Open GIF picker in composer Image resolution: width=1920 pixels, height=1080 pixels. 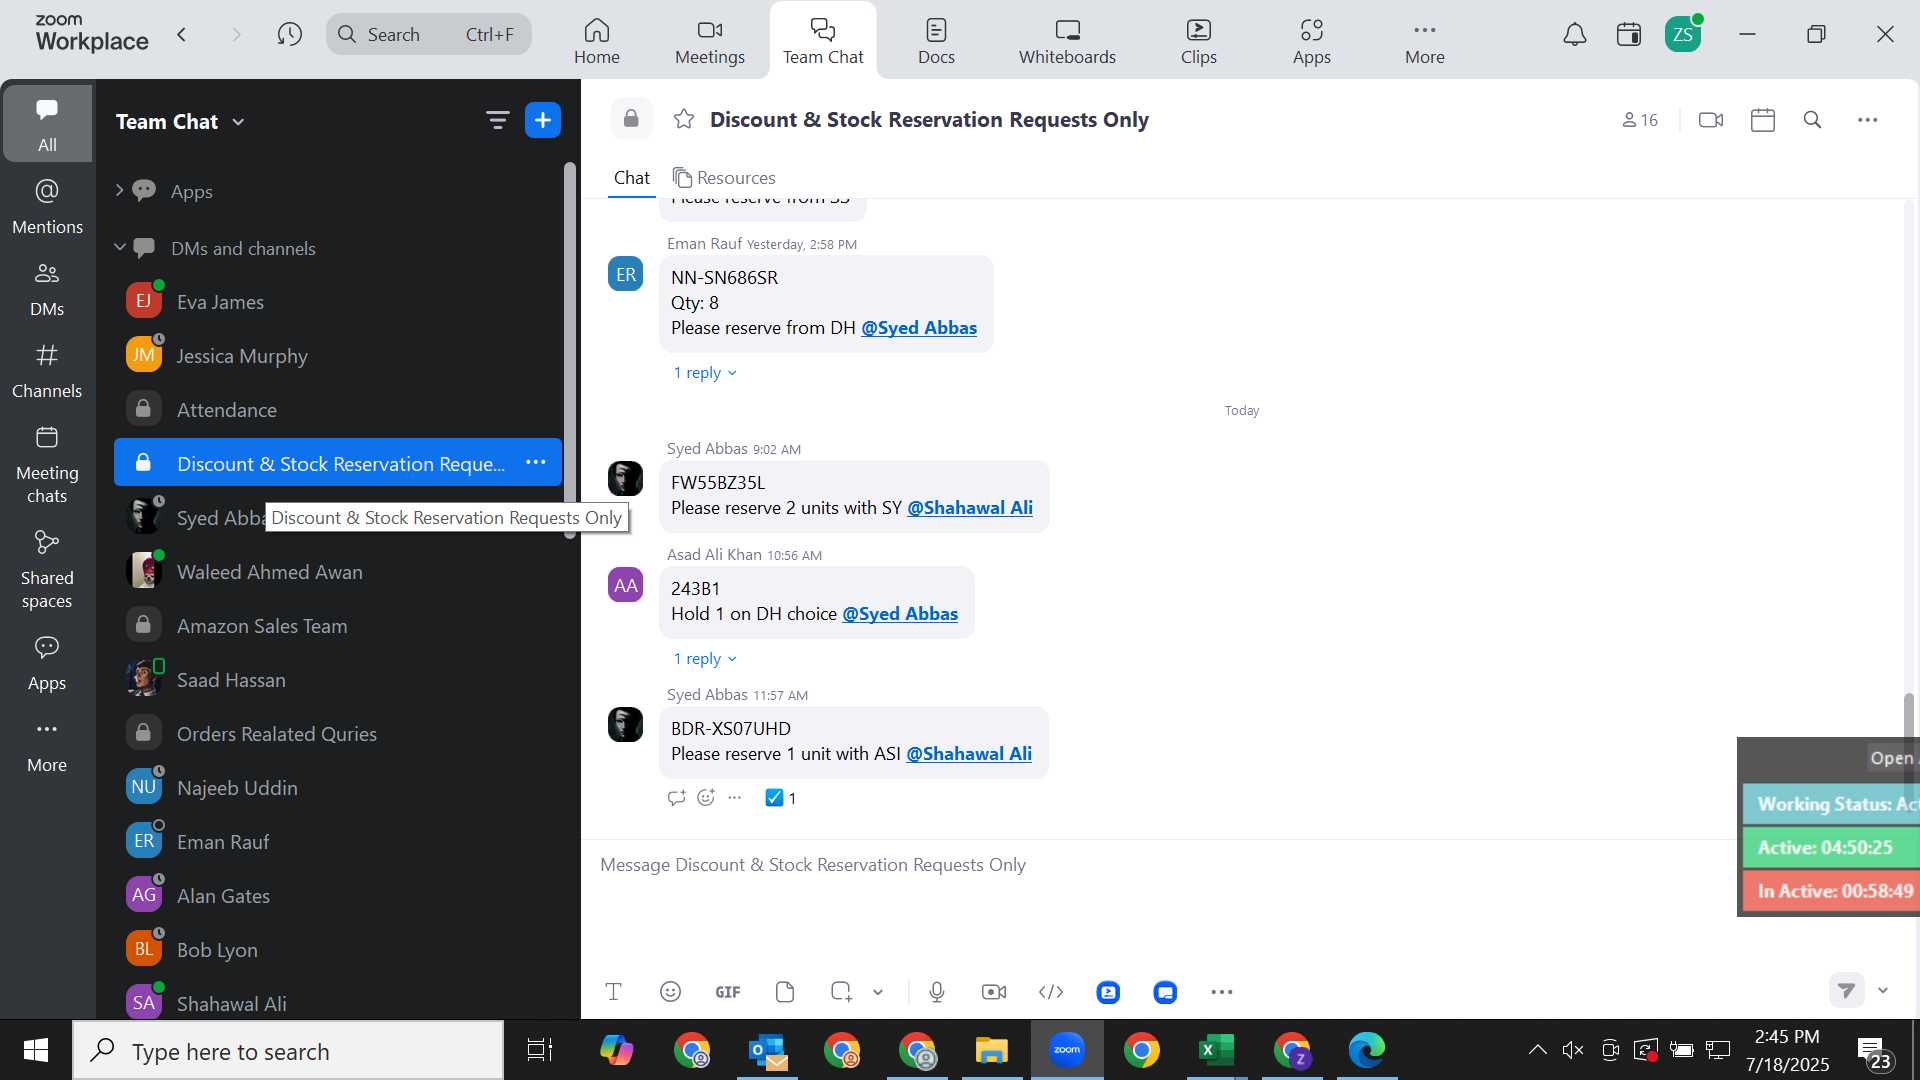pos(728,992)
